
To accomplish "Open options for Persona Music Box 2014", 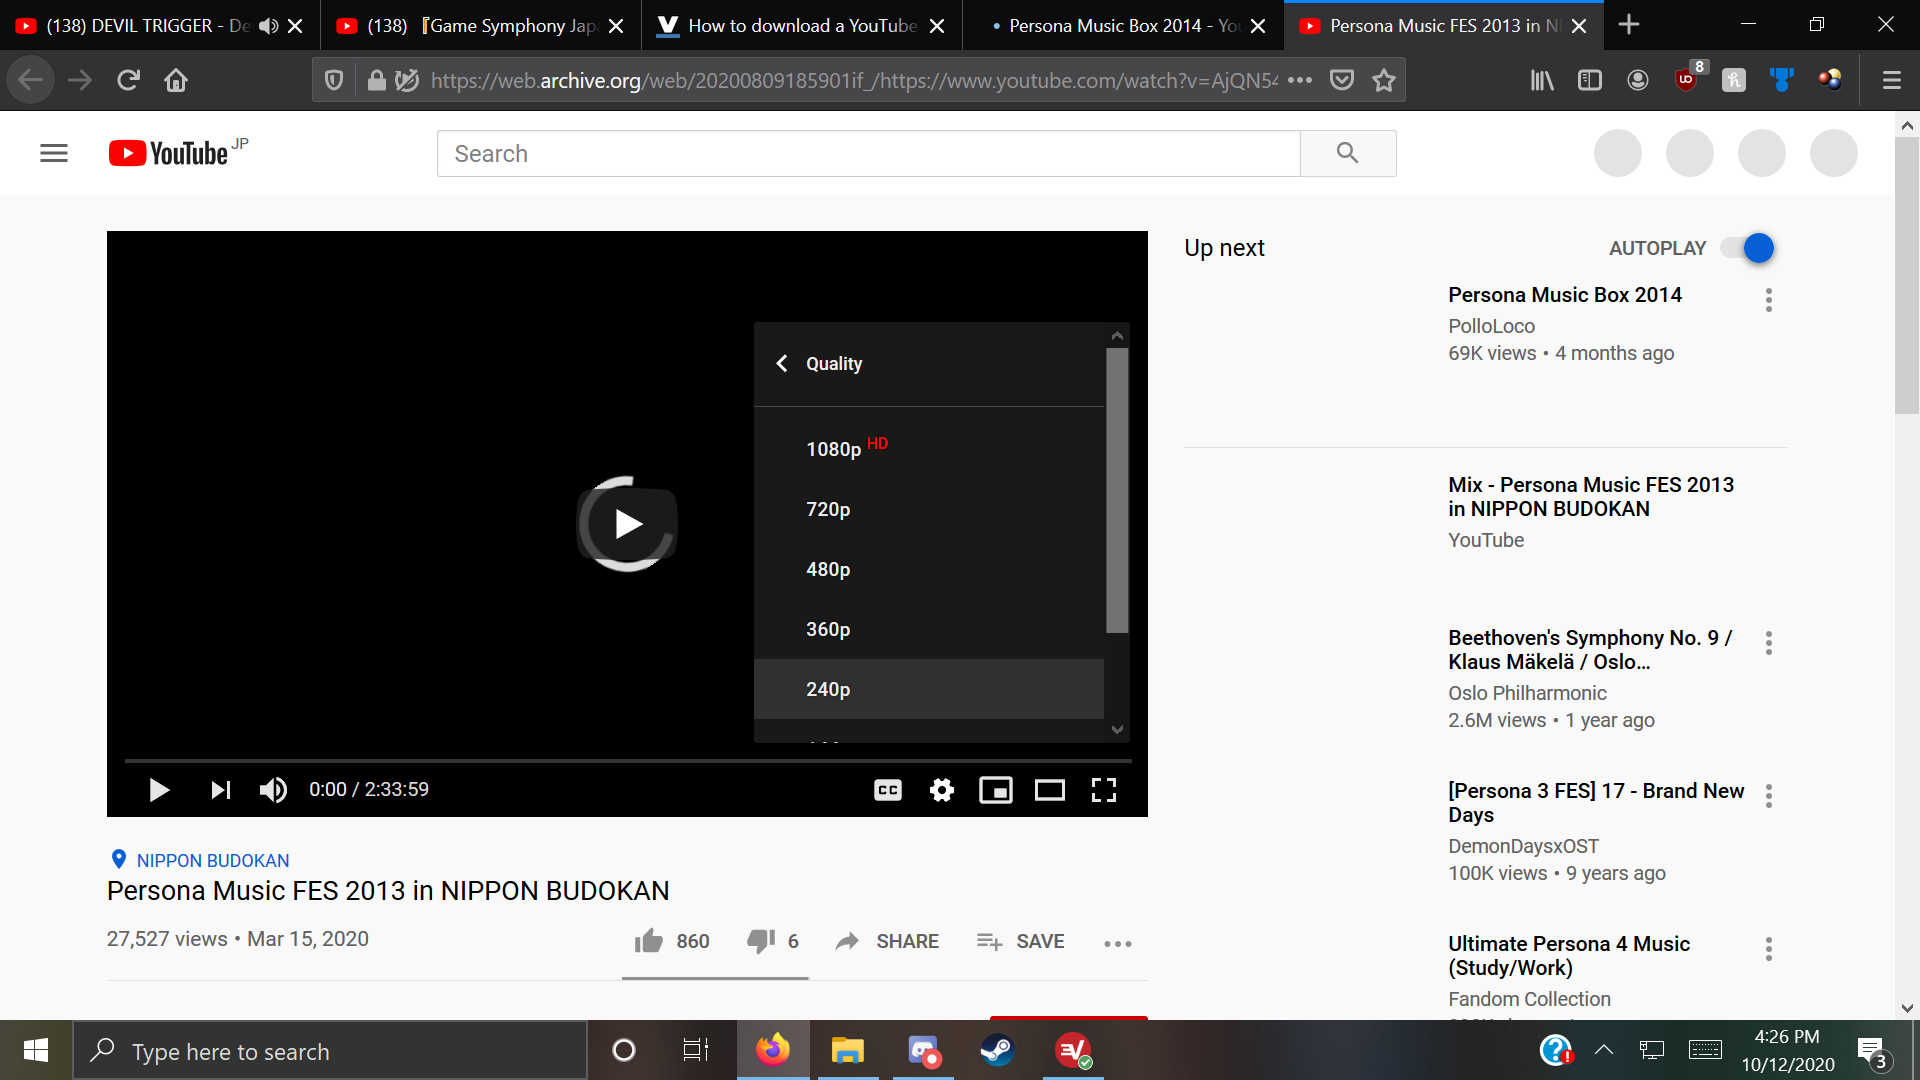I will pyautogui.click(x=1768, y=300).
